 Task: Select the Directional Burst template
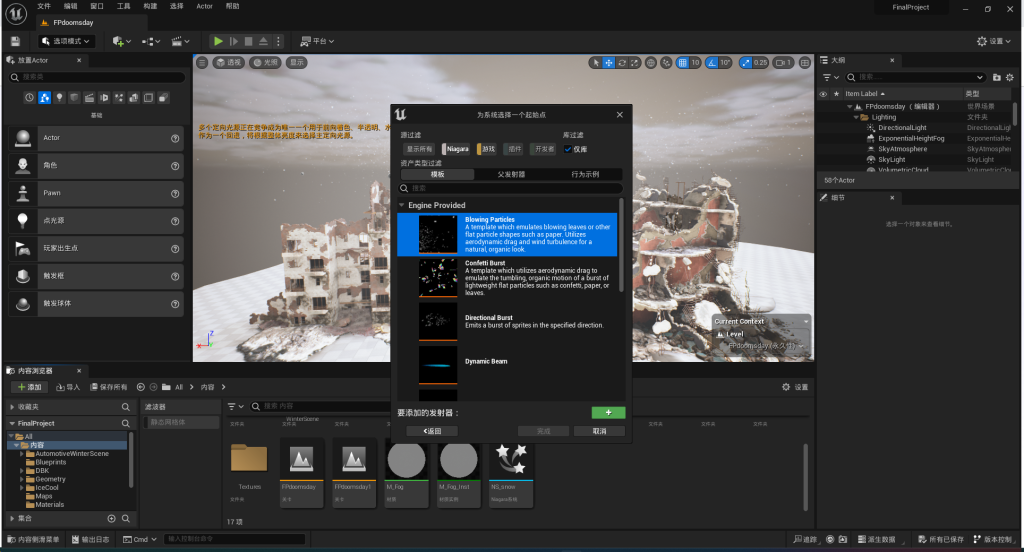[x=507, y=321]
